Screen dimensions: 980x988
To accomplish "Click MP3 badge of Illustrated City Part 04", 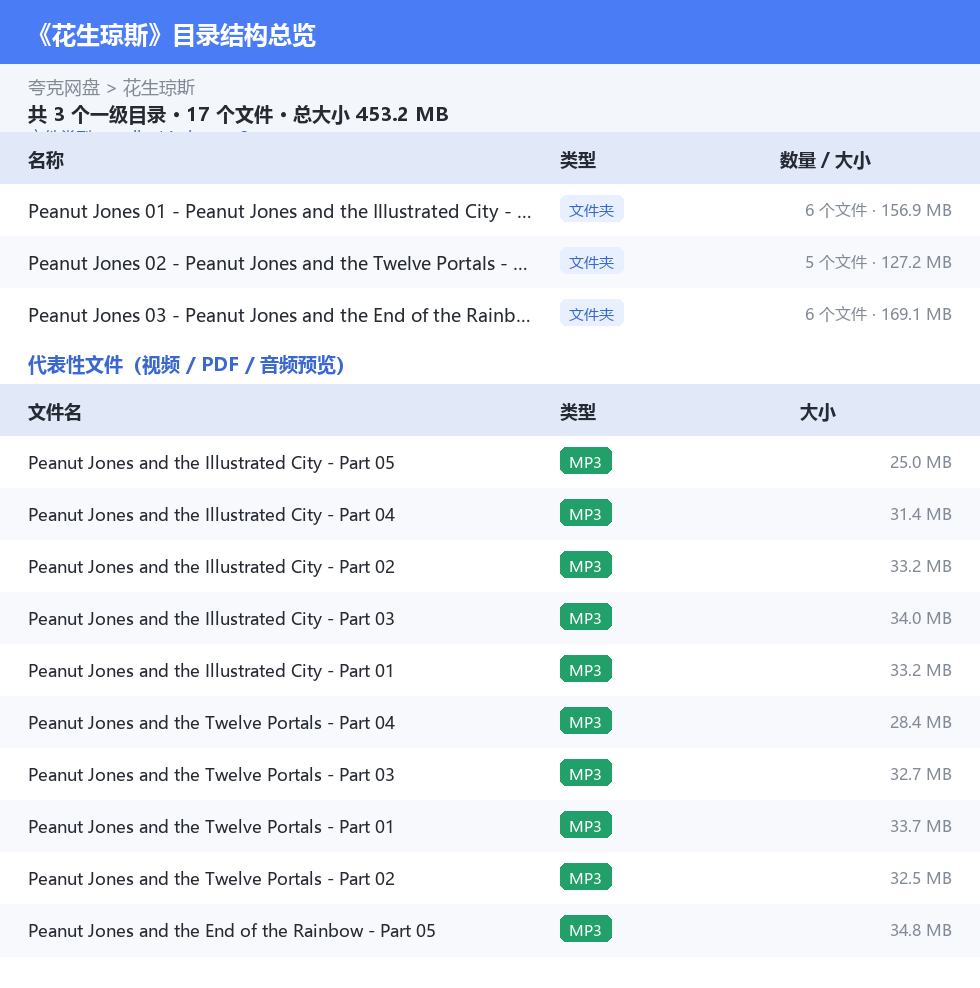I will pos(585,514).
